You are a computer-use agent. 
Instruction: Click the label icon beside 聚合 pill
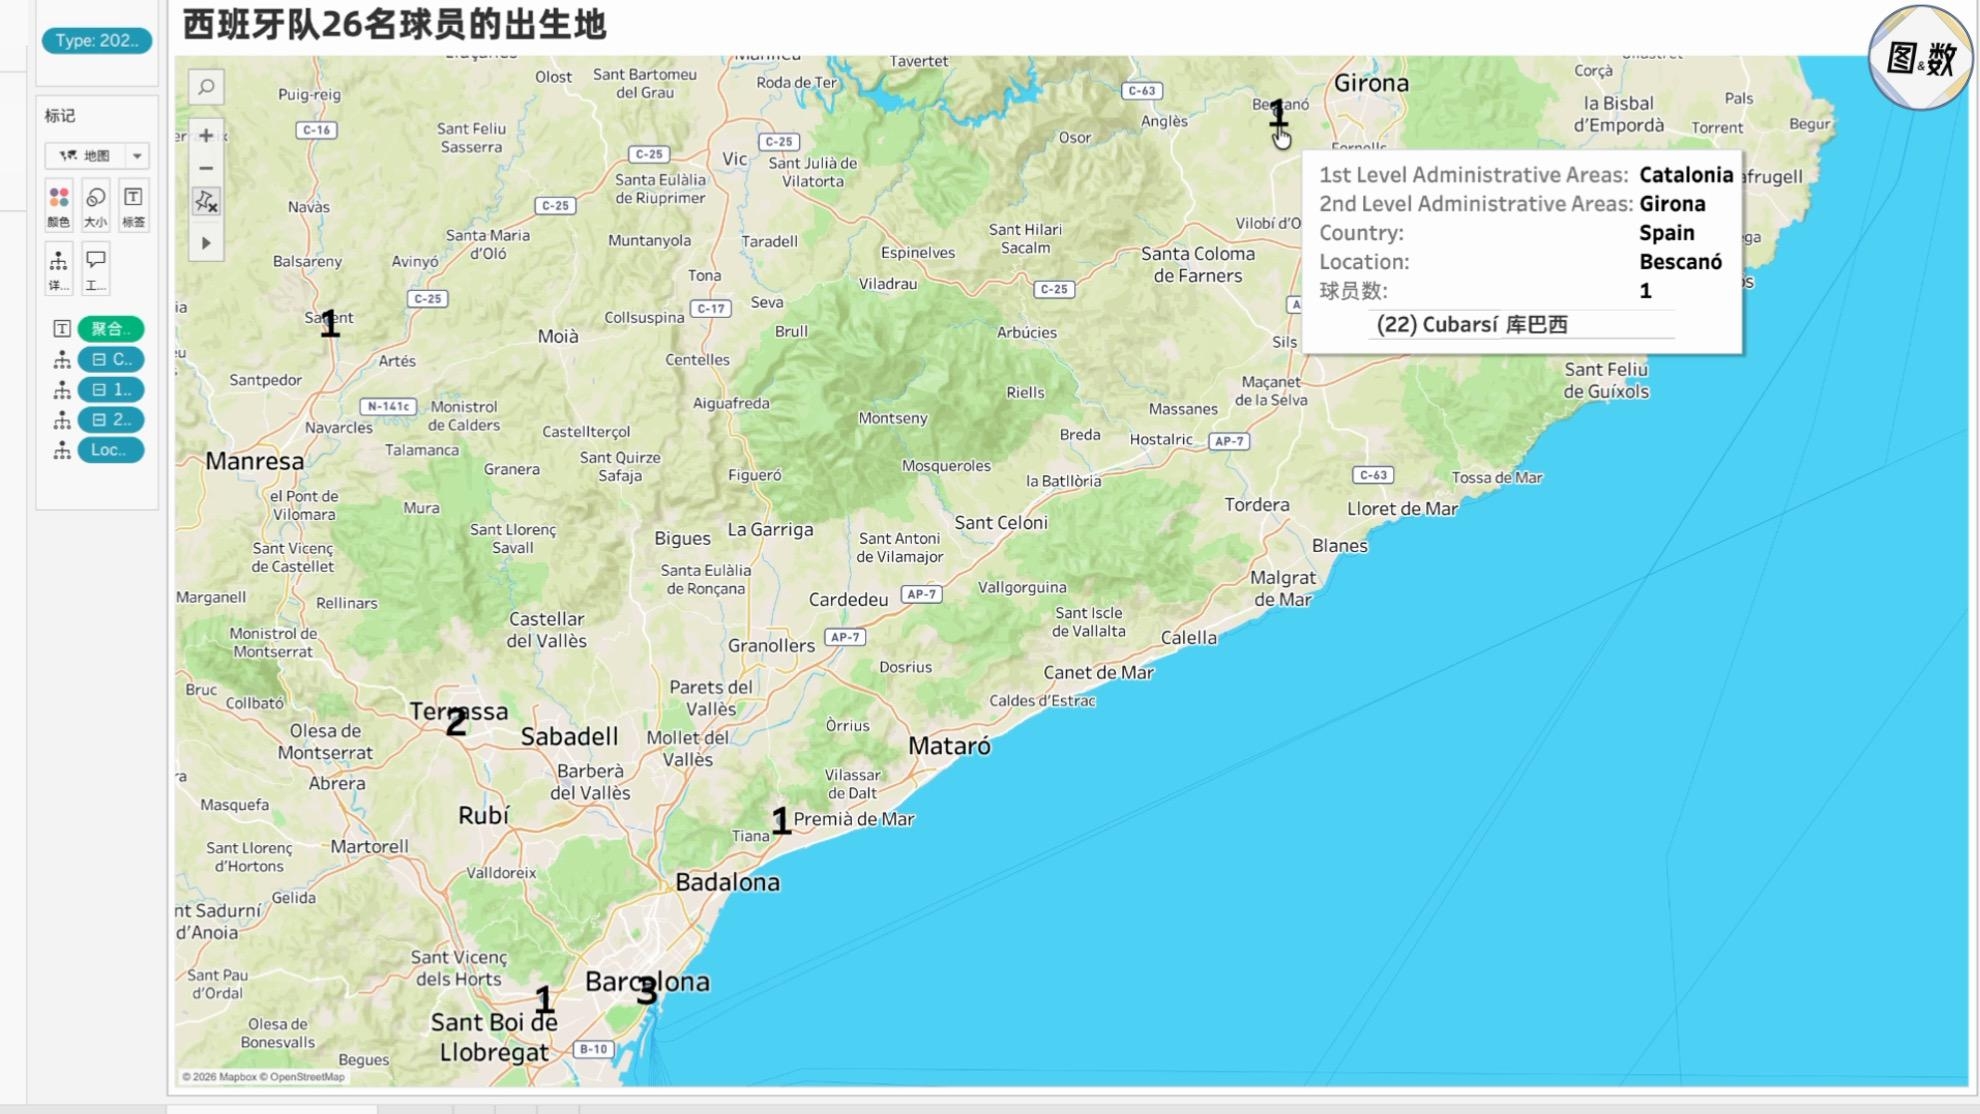point(61,329)
